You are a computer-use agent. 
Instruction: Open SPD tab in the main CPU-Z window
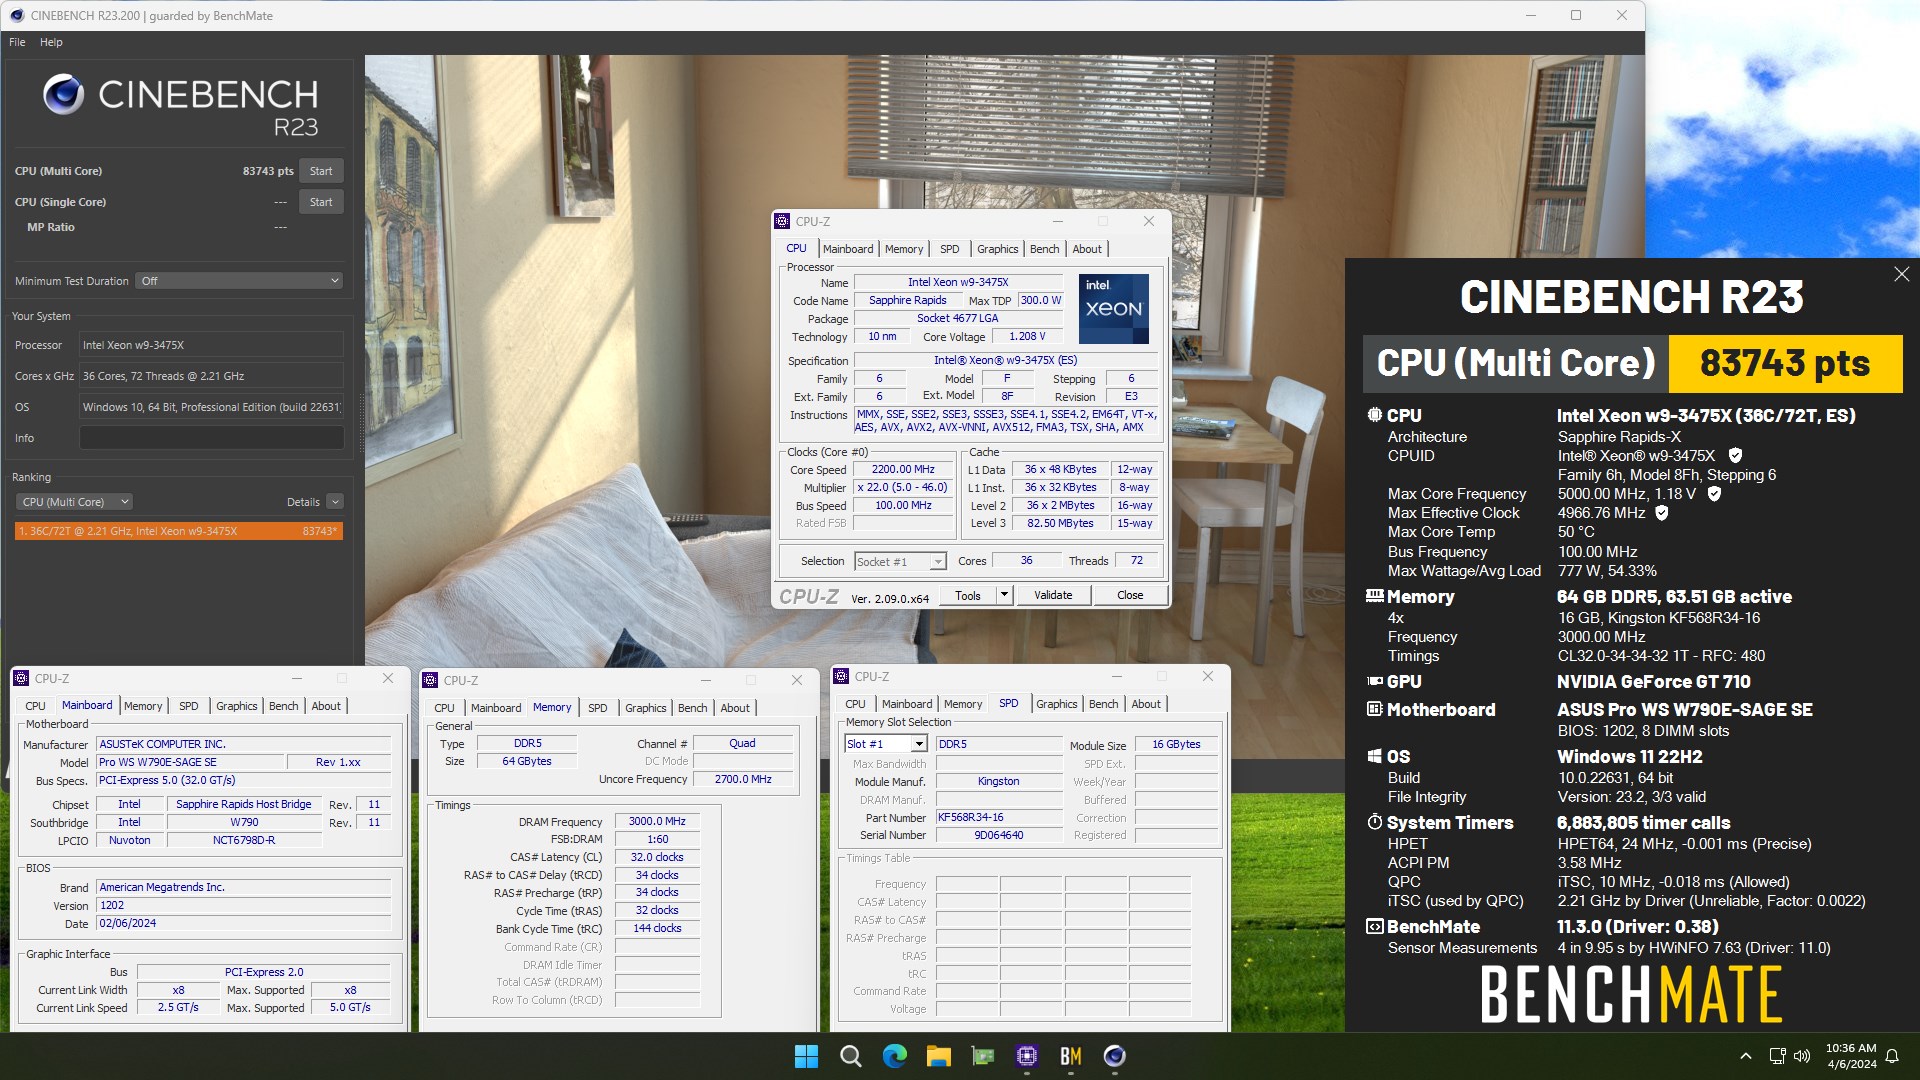click(x=950, y=249)
